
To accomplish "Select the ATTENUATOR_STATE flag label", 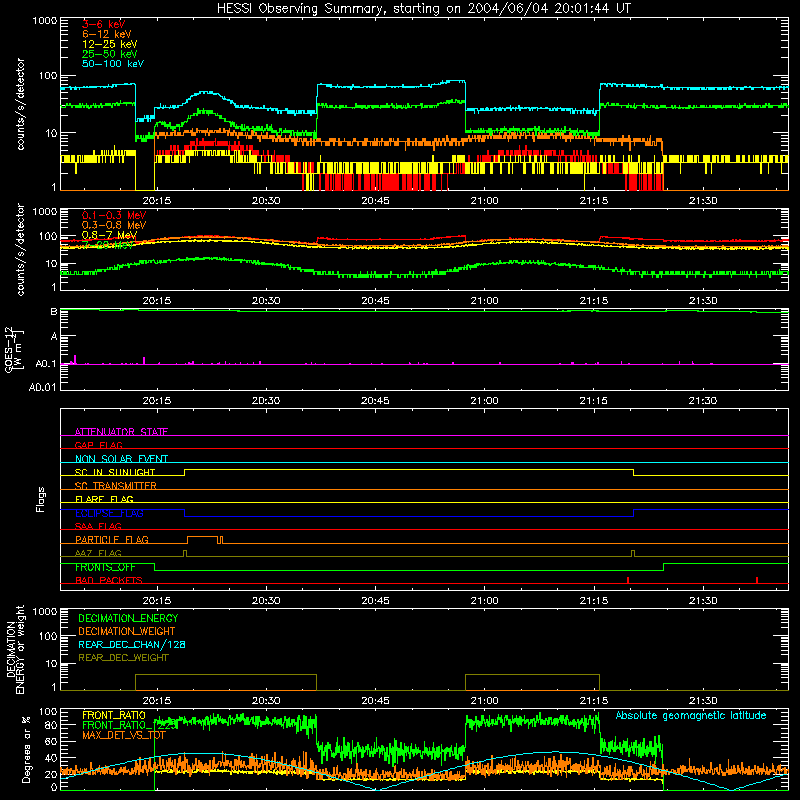I will tap(121, 432).
